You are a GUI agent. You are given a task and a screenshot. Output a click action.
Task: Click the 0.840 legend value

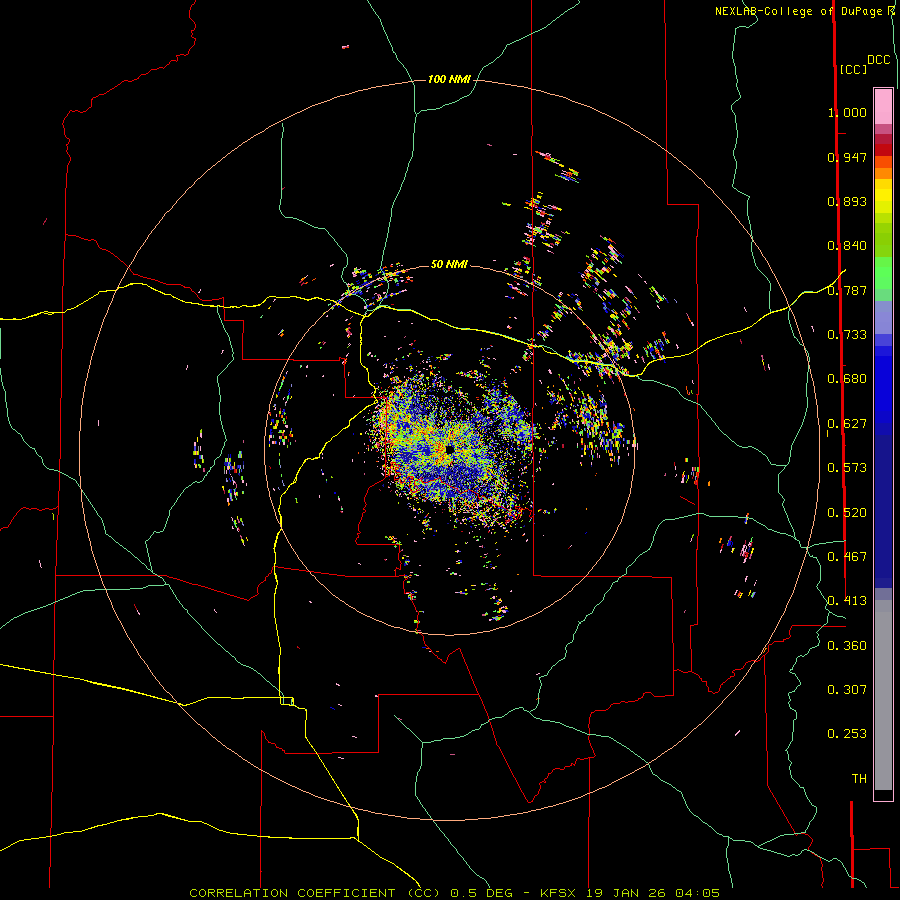coord(847,246)
